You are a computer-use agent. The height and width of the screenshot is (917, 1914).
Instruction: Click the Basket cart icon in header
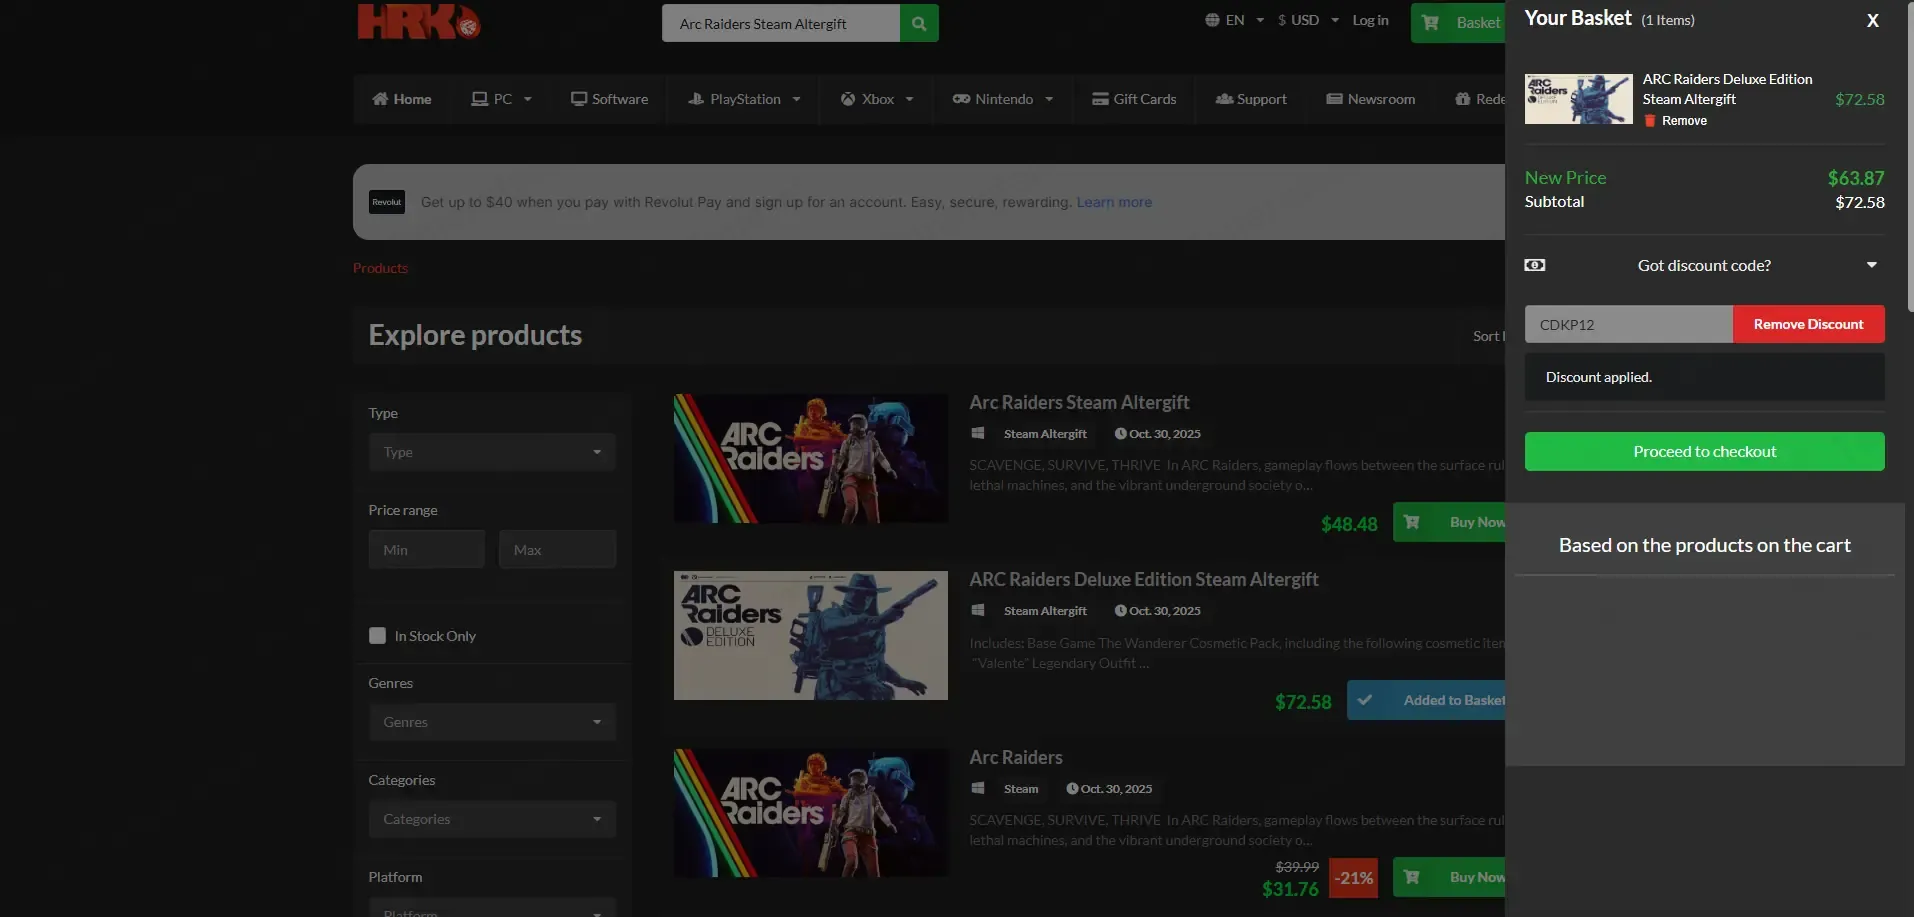click(x=1431, y=22)
